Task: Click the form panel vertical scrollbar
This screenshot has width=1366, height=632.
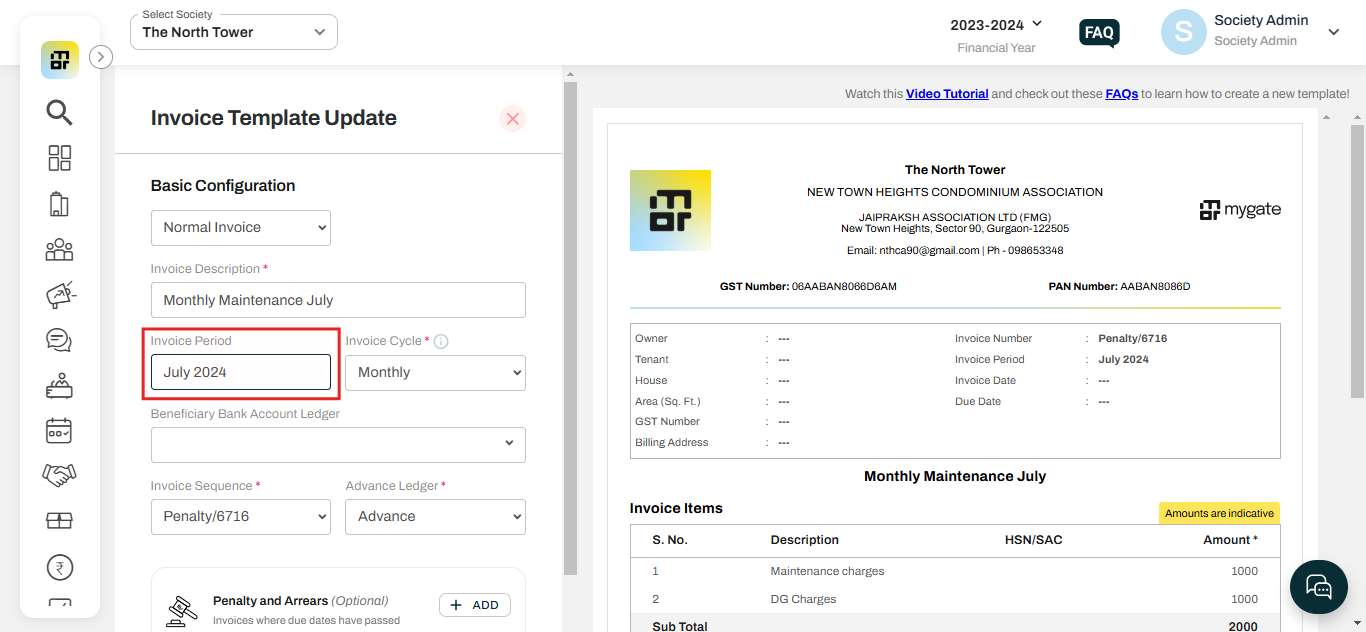Action: pos(570,328)
